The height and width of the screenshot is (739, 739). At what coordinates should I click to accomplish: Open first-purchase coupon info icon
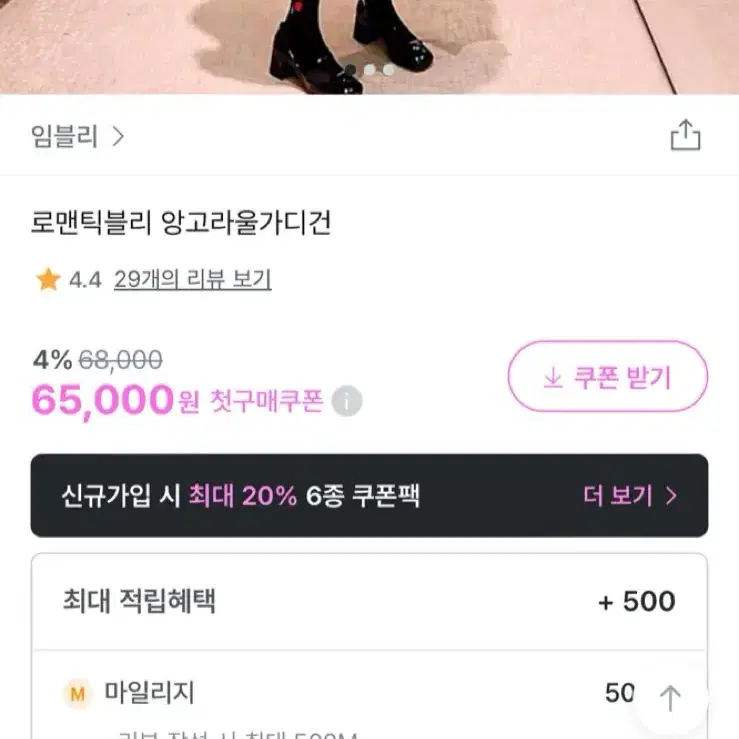pos(347,401)
